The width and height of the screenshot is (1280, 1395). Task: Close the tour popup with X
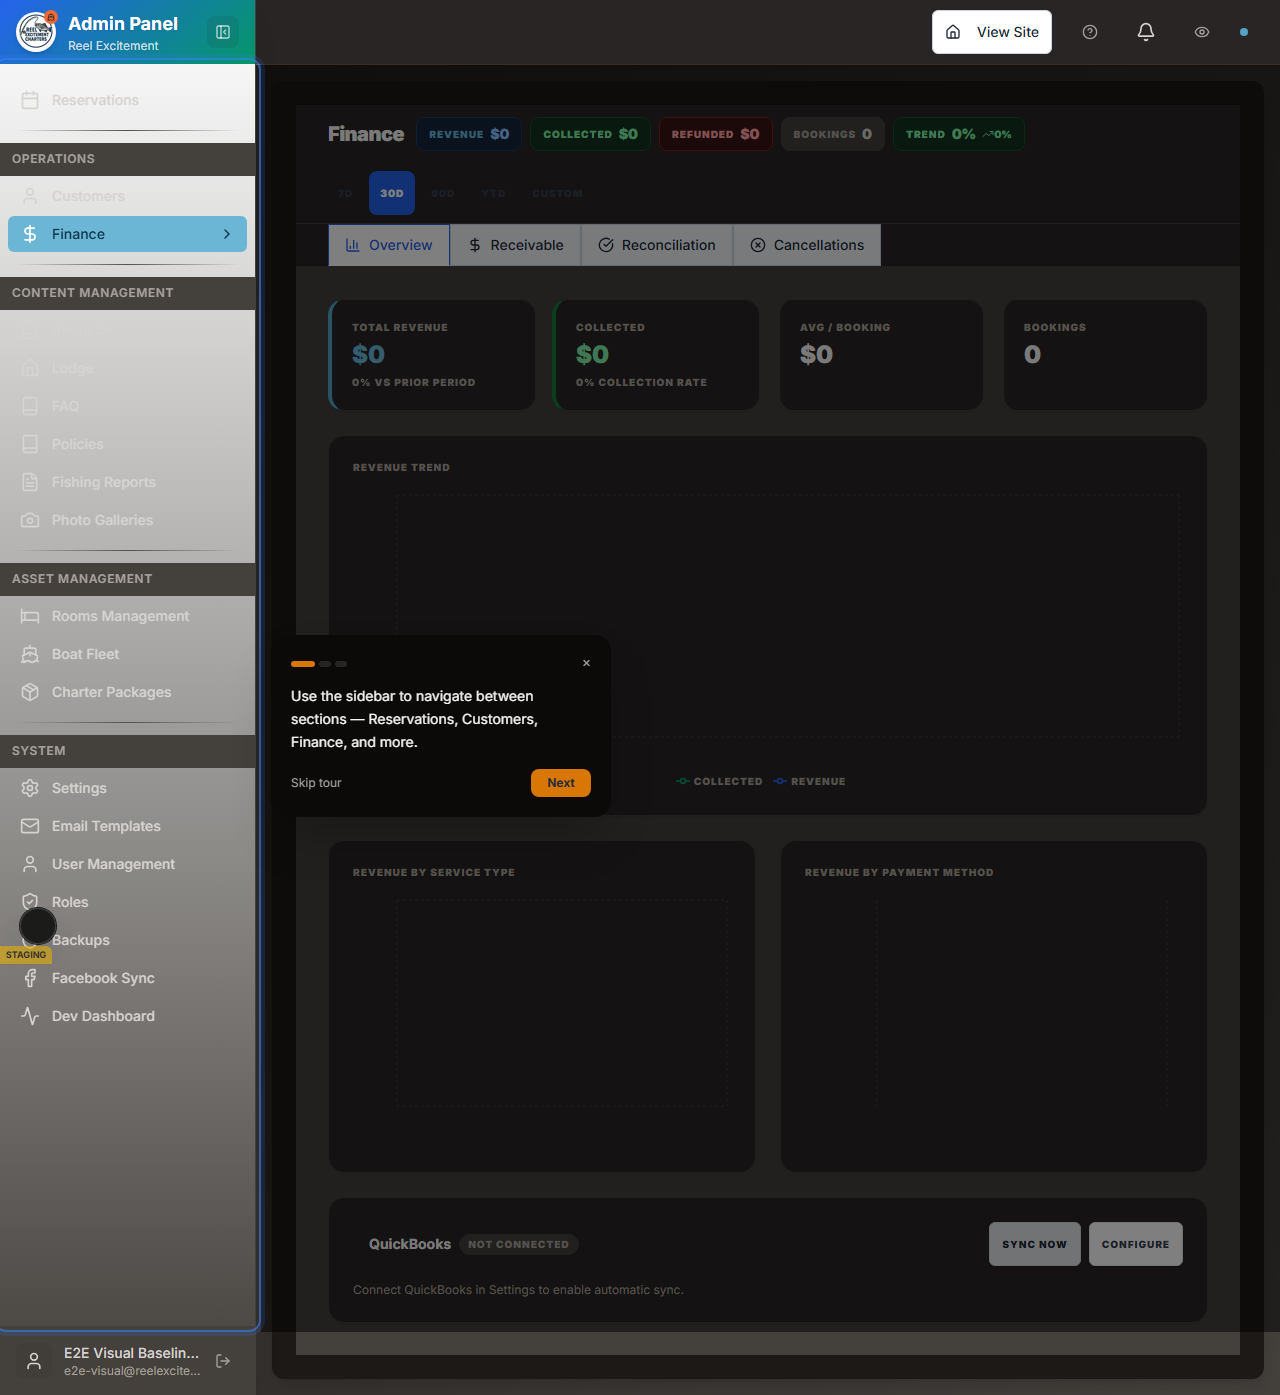point(586,663)
